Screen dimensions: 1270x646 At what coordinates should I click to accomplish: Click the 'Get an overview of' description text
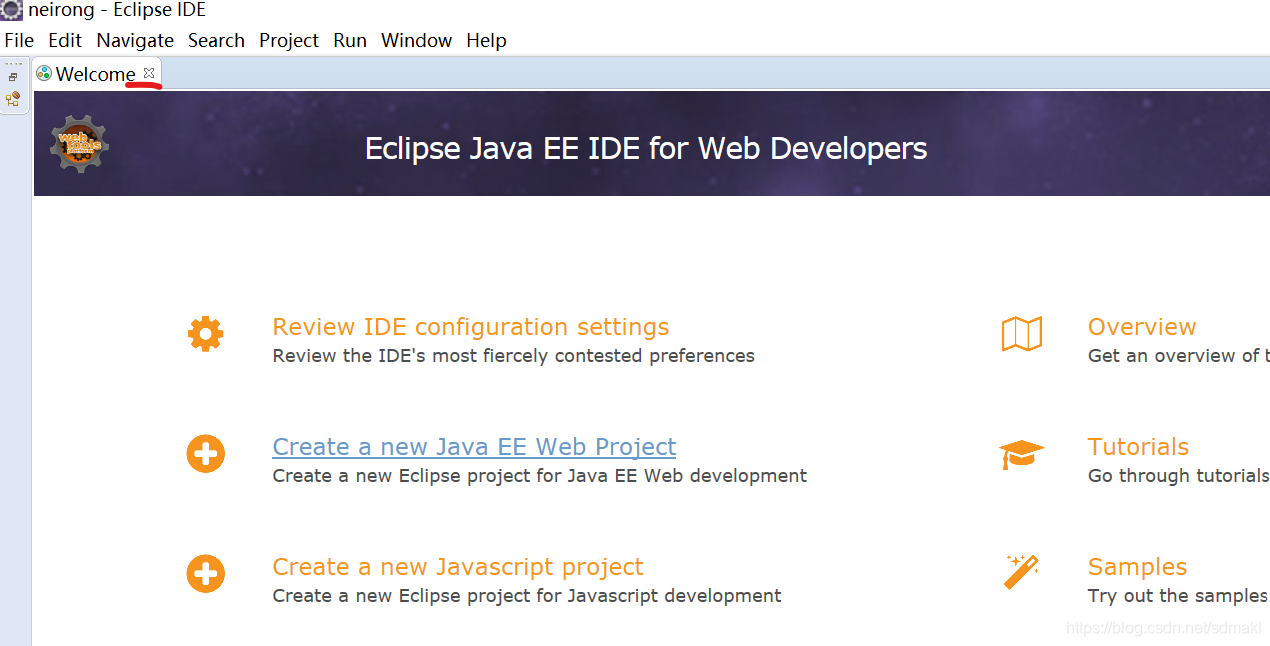tap(1178, 356)
